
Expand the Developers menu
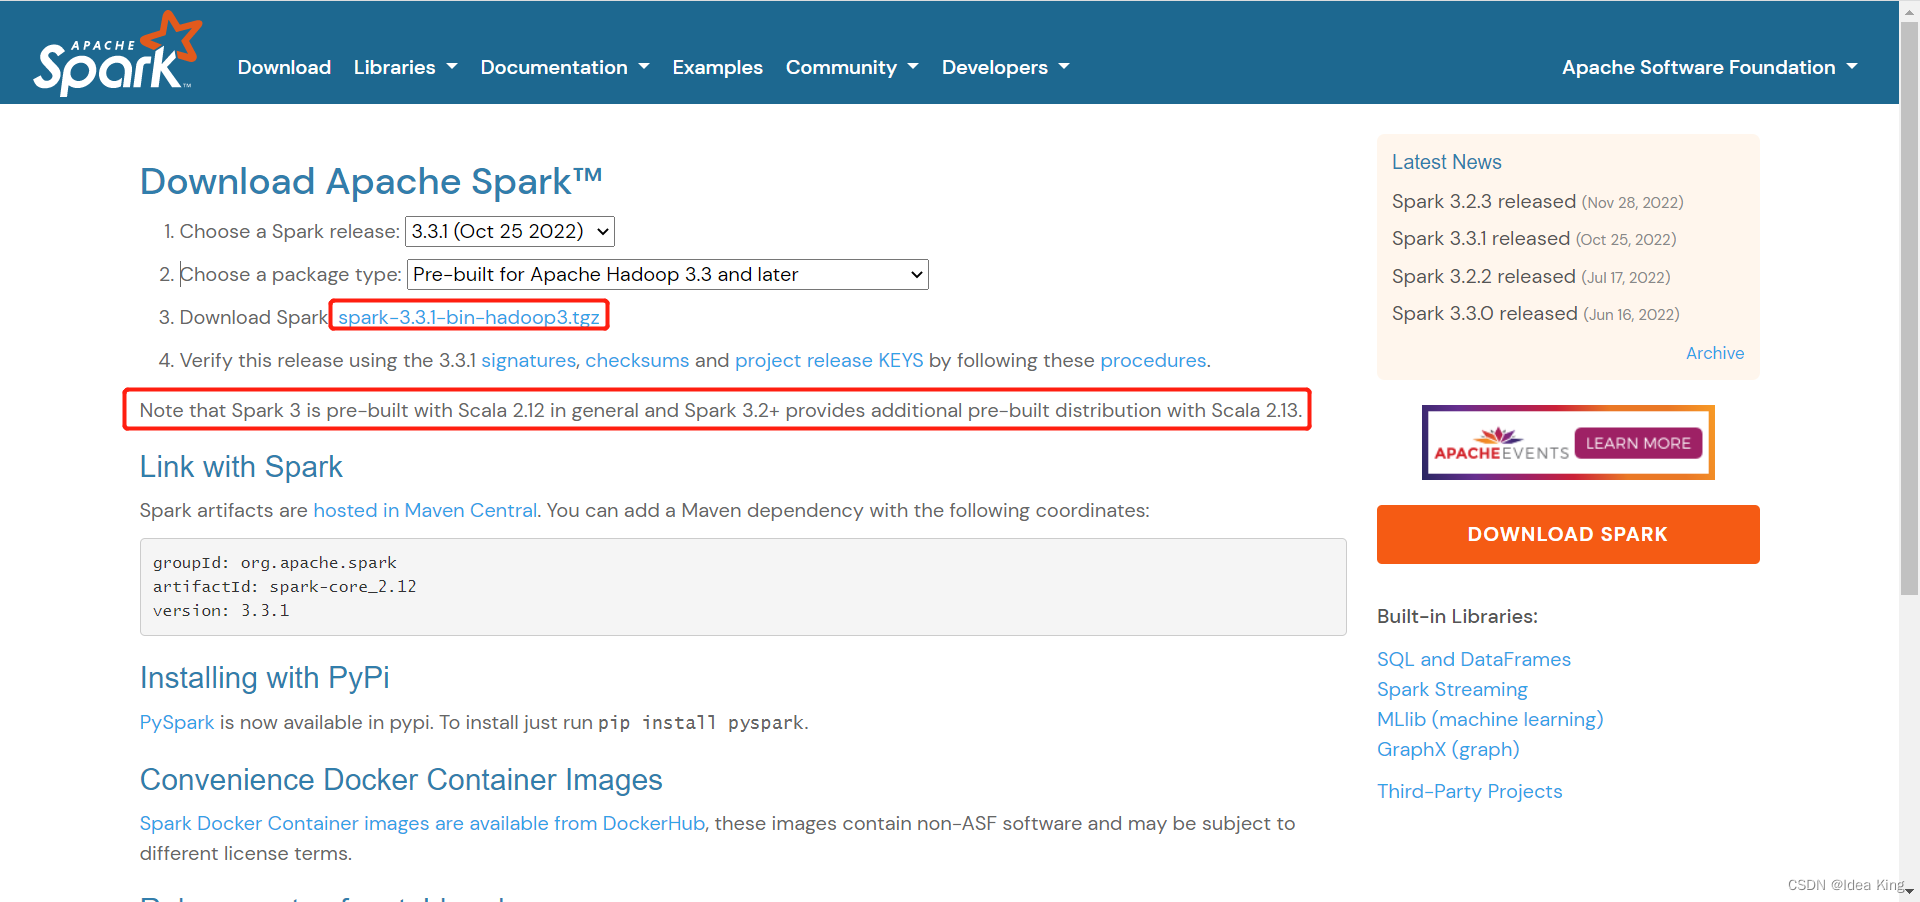[x=1005, y=67]
